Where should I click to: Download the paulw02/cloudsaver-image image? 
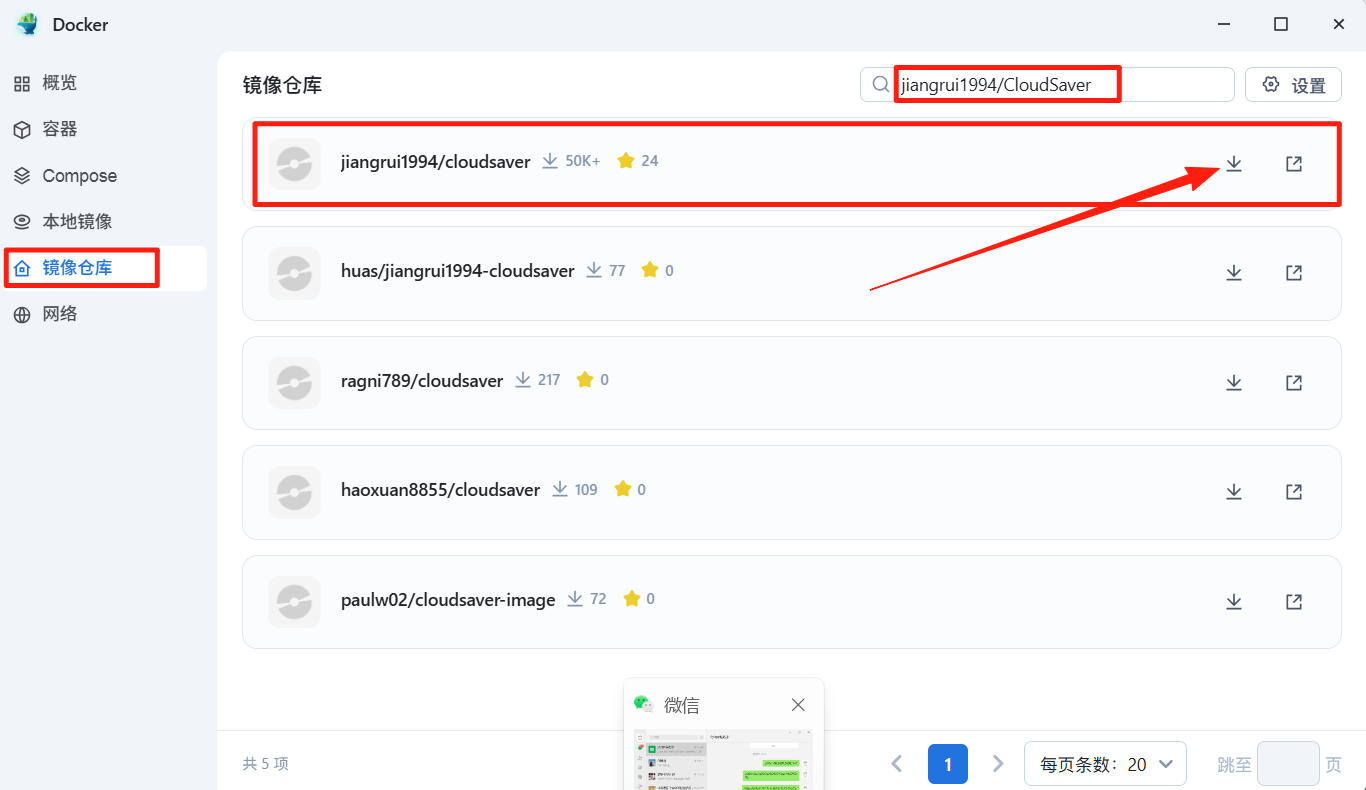pos(1234,601)
